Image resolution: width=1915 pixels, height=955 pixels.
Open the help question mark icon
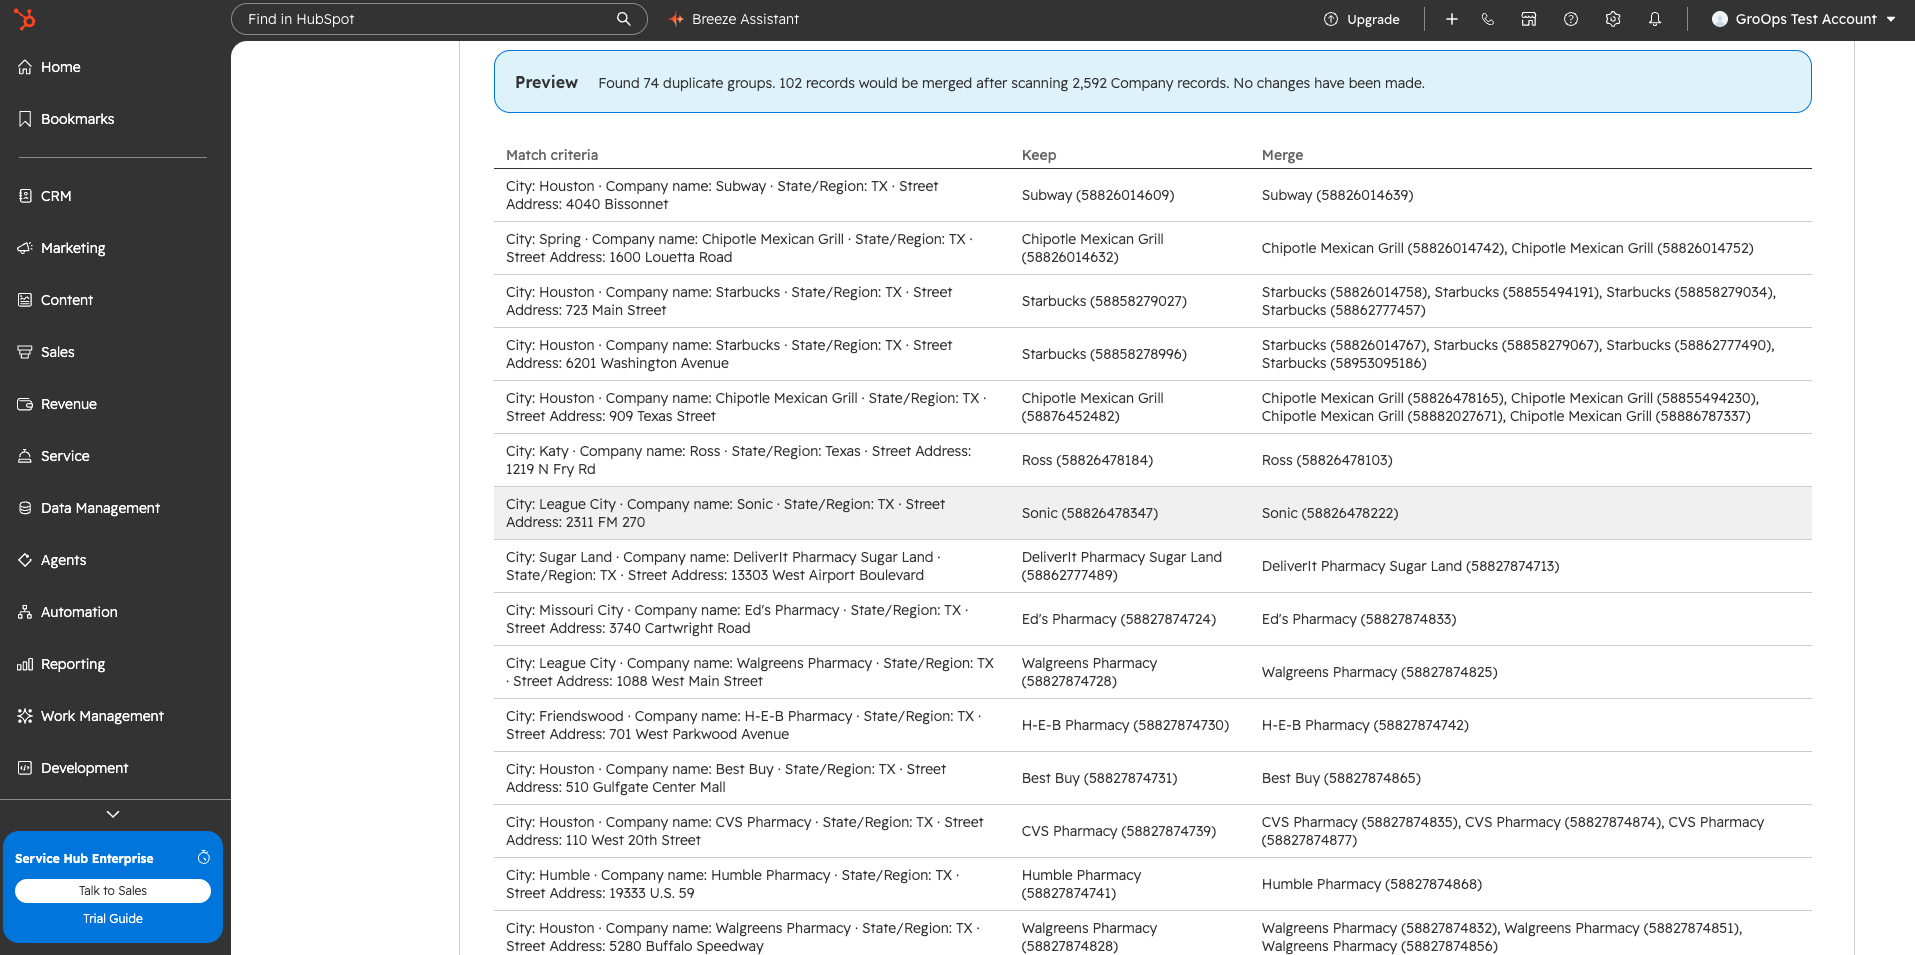(1571, 19)
